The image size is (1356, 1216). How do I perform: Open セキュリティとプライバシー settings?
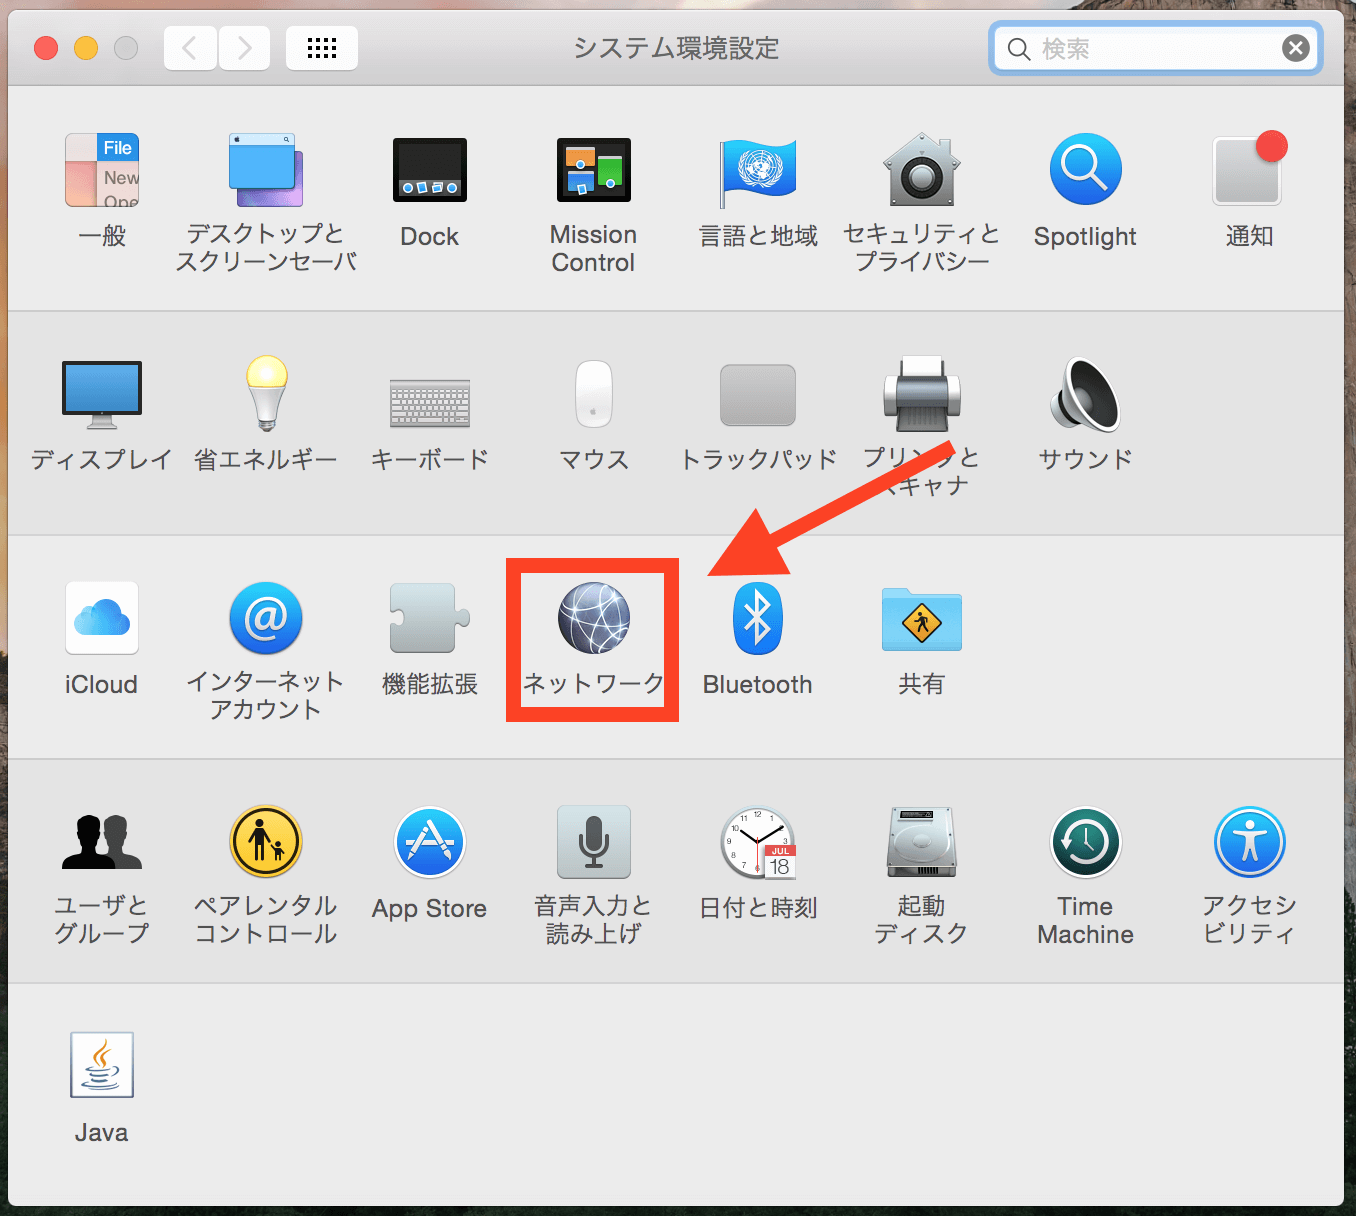tap(920, 170)
